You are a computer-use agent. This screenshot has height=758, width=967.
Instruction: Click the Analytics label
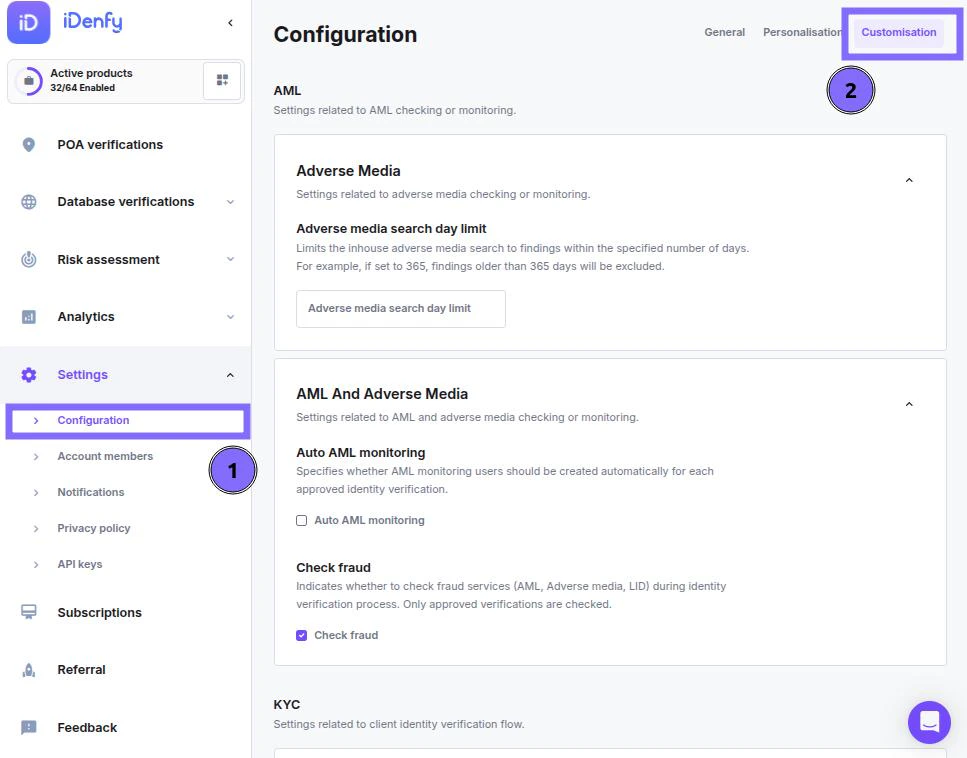86,317
